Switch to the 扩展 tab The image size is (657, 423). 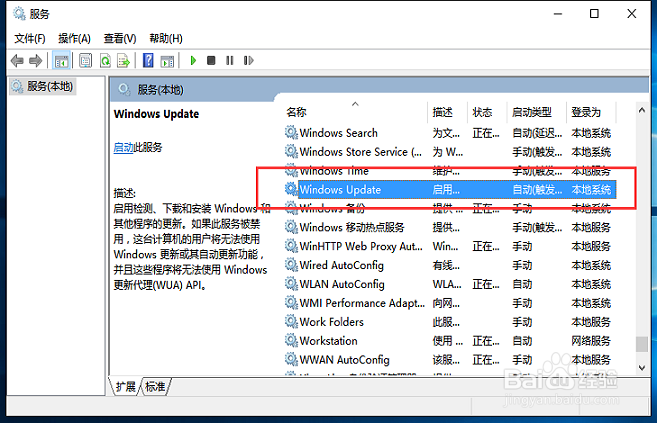[125, 387]
